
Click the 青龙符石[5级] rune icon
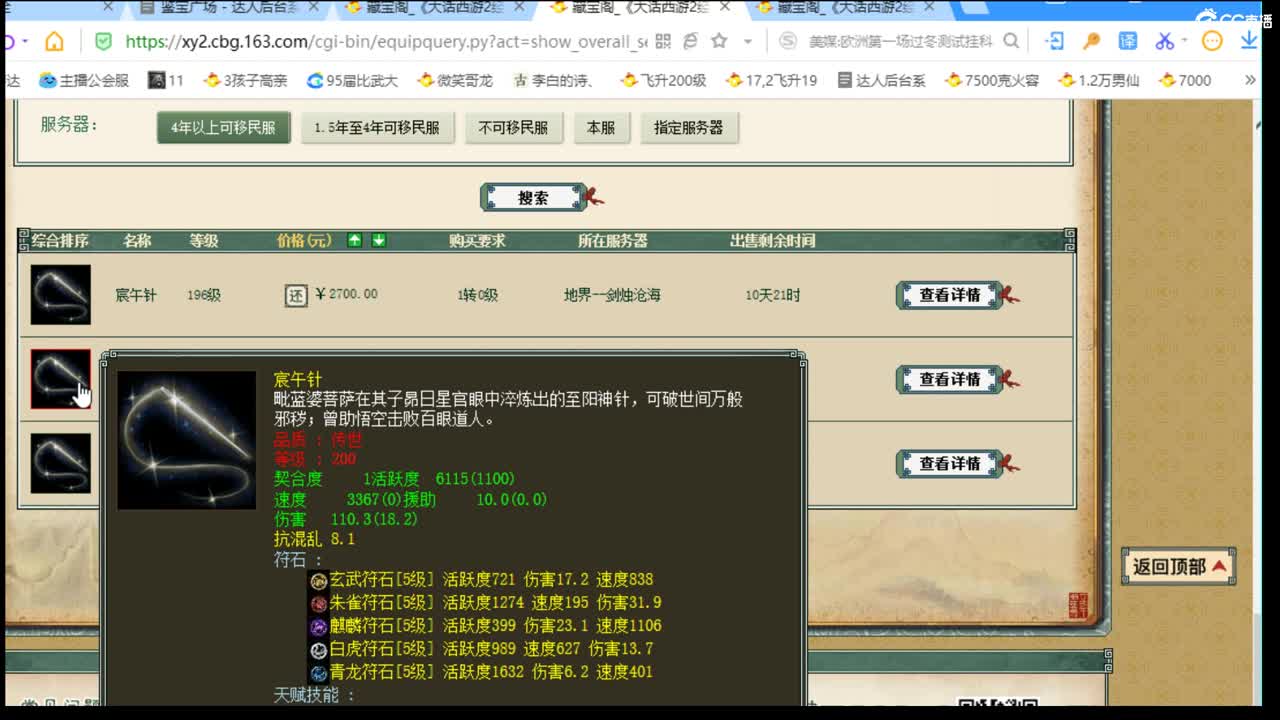(x=319, y=672)
